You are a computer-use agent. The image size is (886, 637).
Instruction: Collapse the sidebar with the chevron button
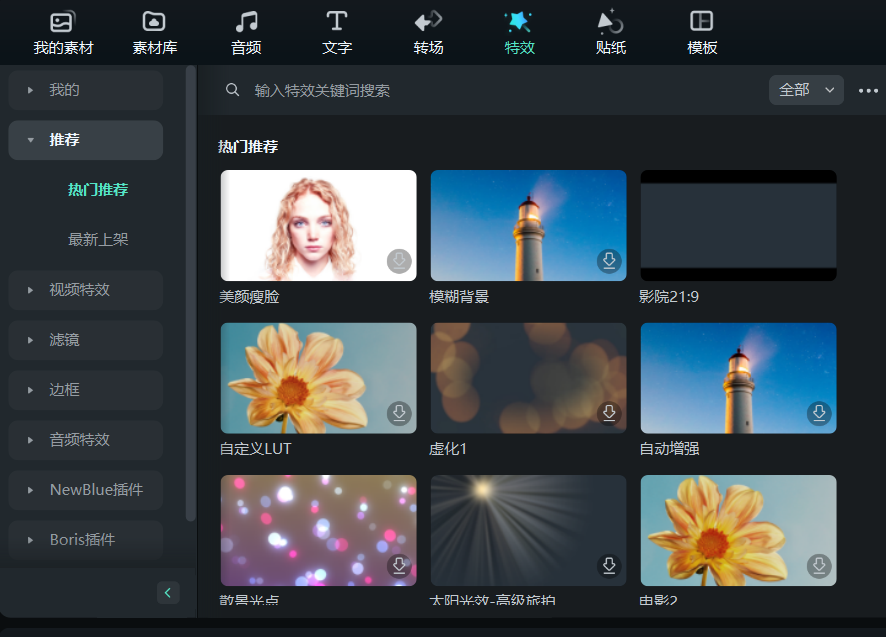coord(168,592)
